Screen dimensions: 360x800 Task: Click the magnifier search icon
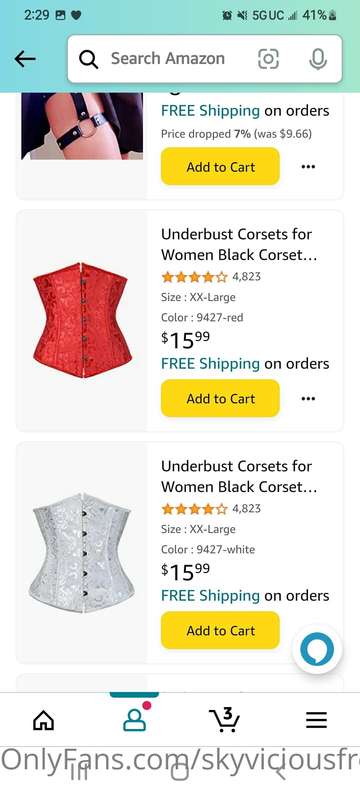[89, 59]
